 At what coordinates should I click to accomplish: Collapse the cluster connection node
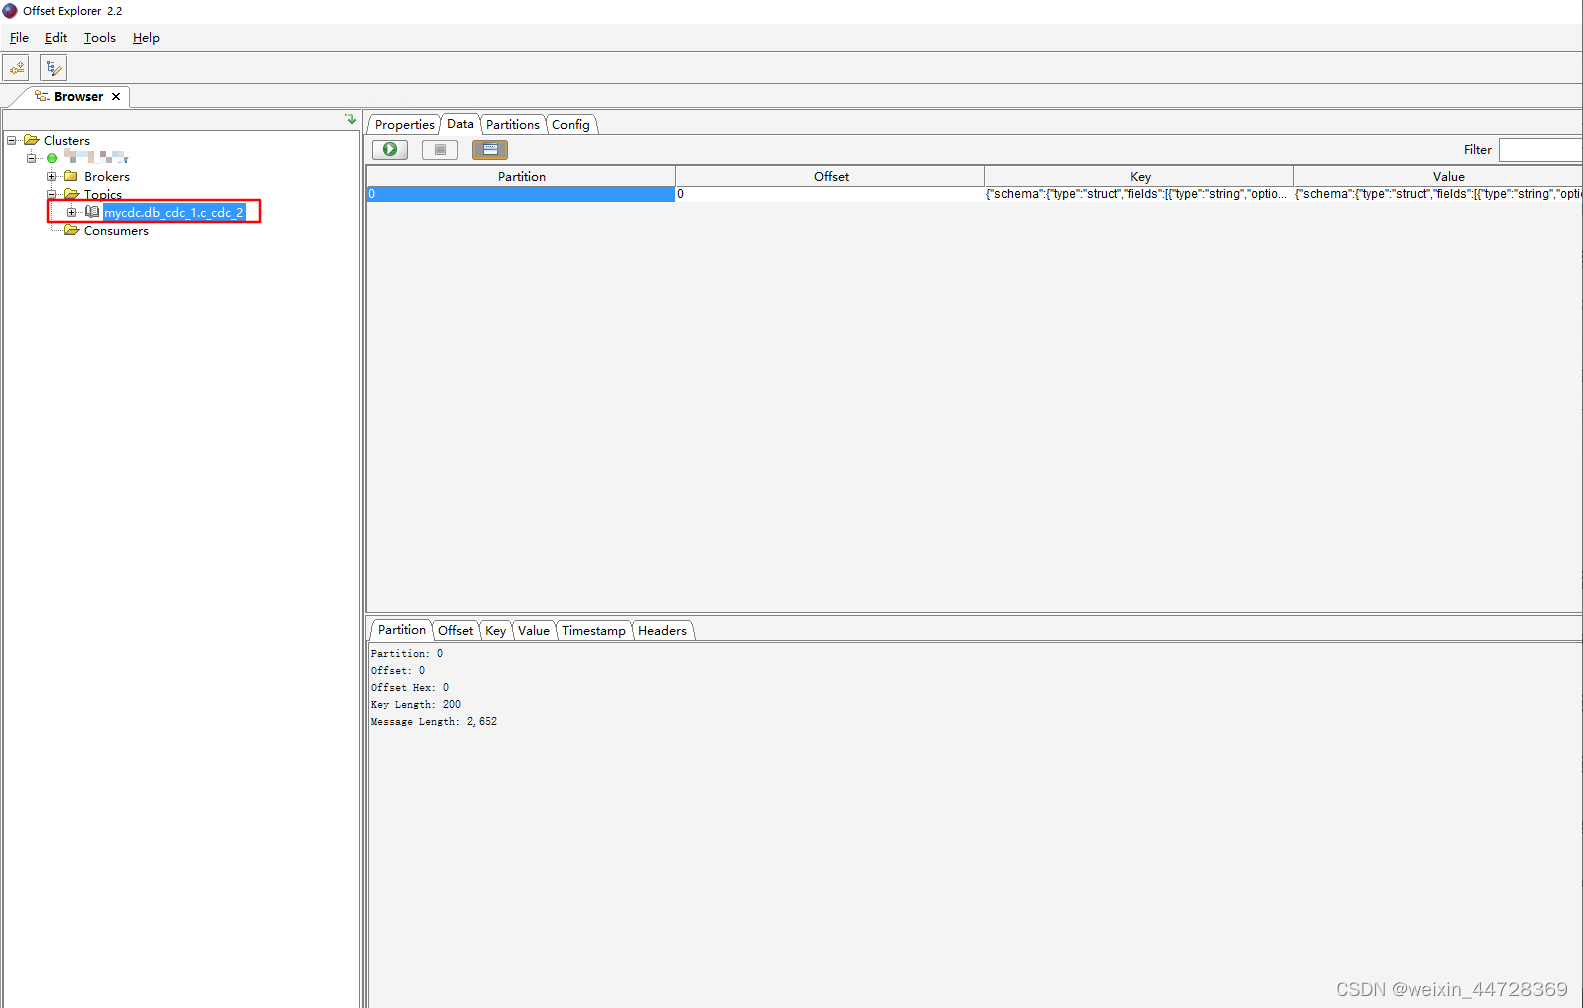(x=32, y=158)
